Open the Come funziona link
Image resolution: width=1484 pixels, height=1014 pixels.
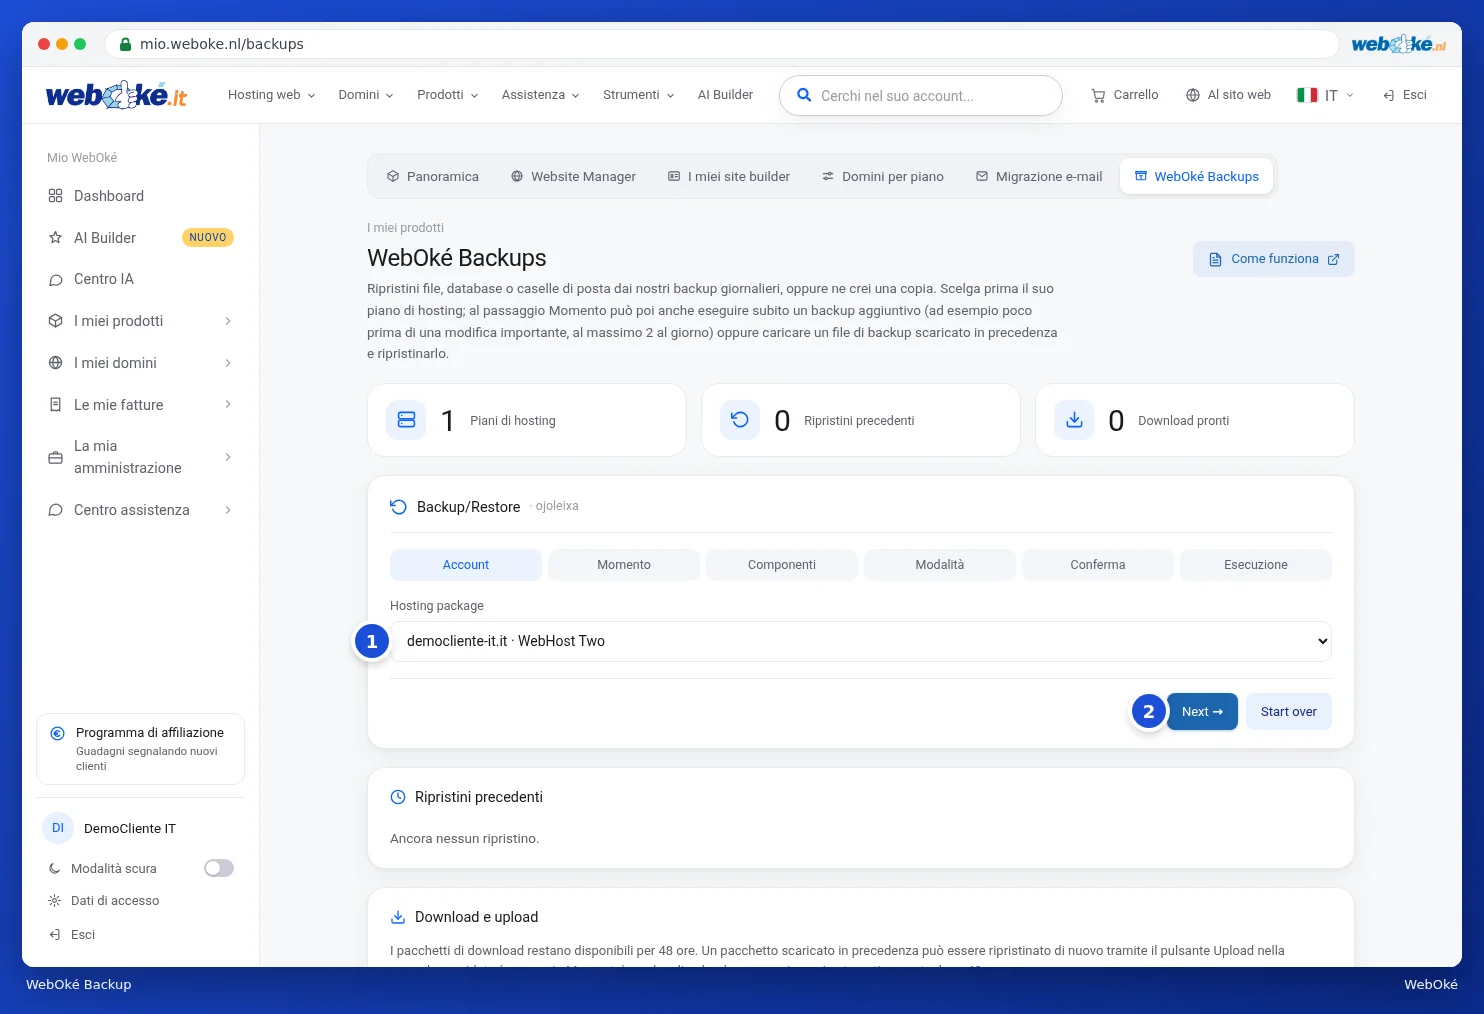point(1274,259)
